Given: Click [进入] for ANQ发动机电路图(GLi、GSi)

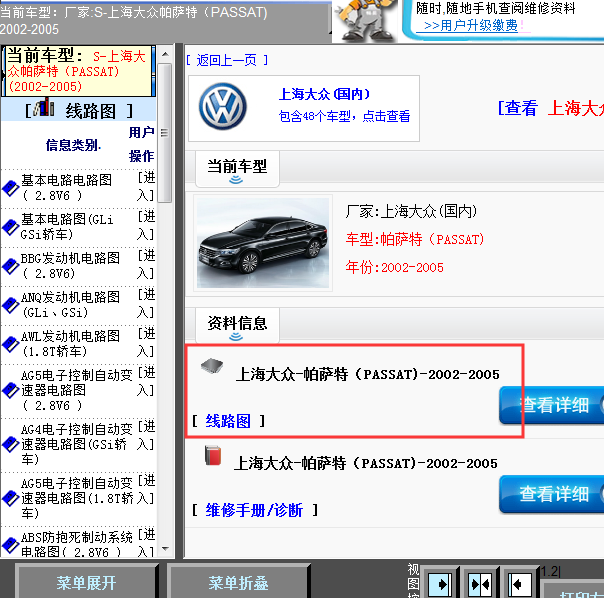Looking at the screenshot, I should (146, 303).
